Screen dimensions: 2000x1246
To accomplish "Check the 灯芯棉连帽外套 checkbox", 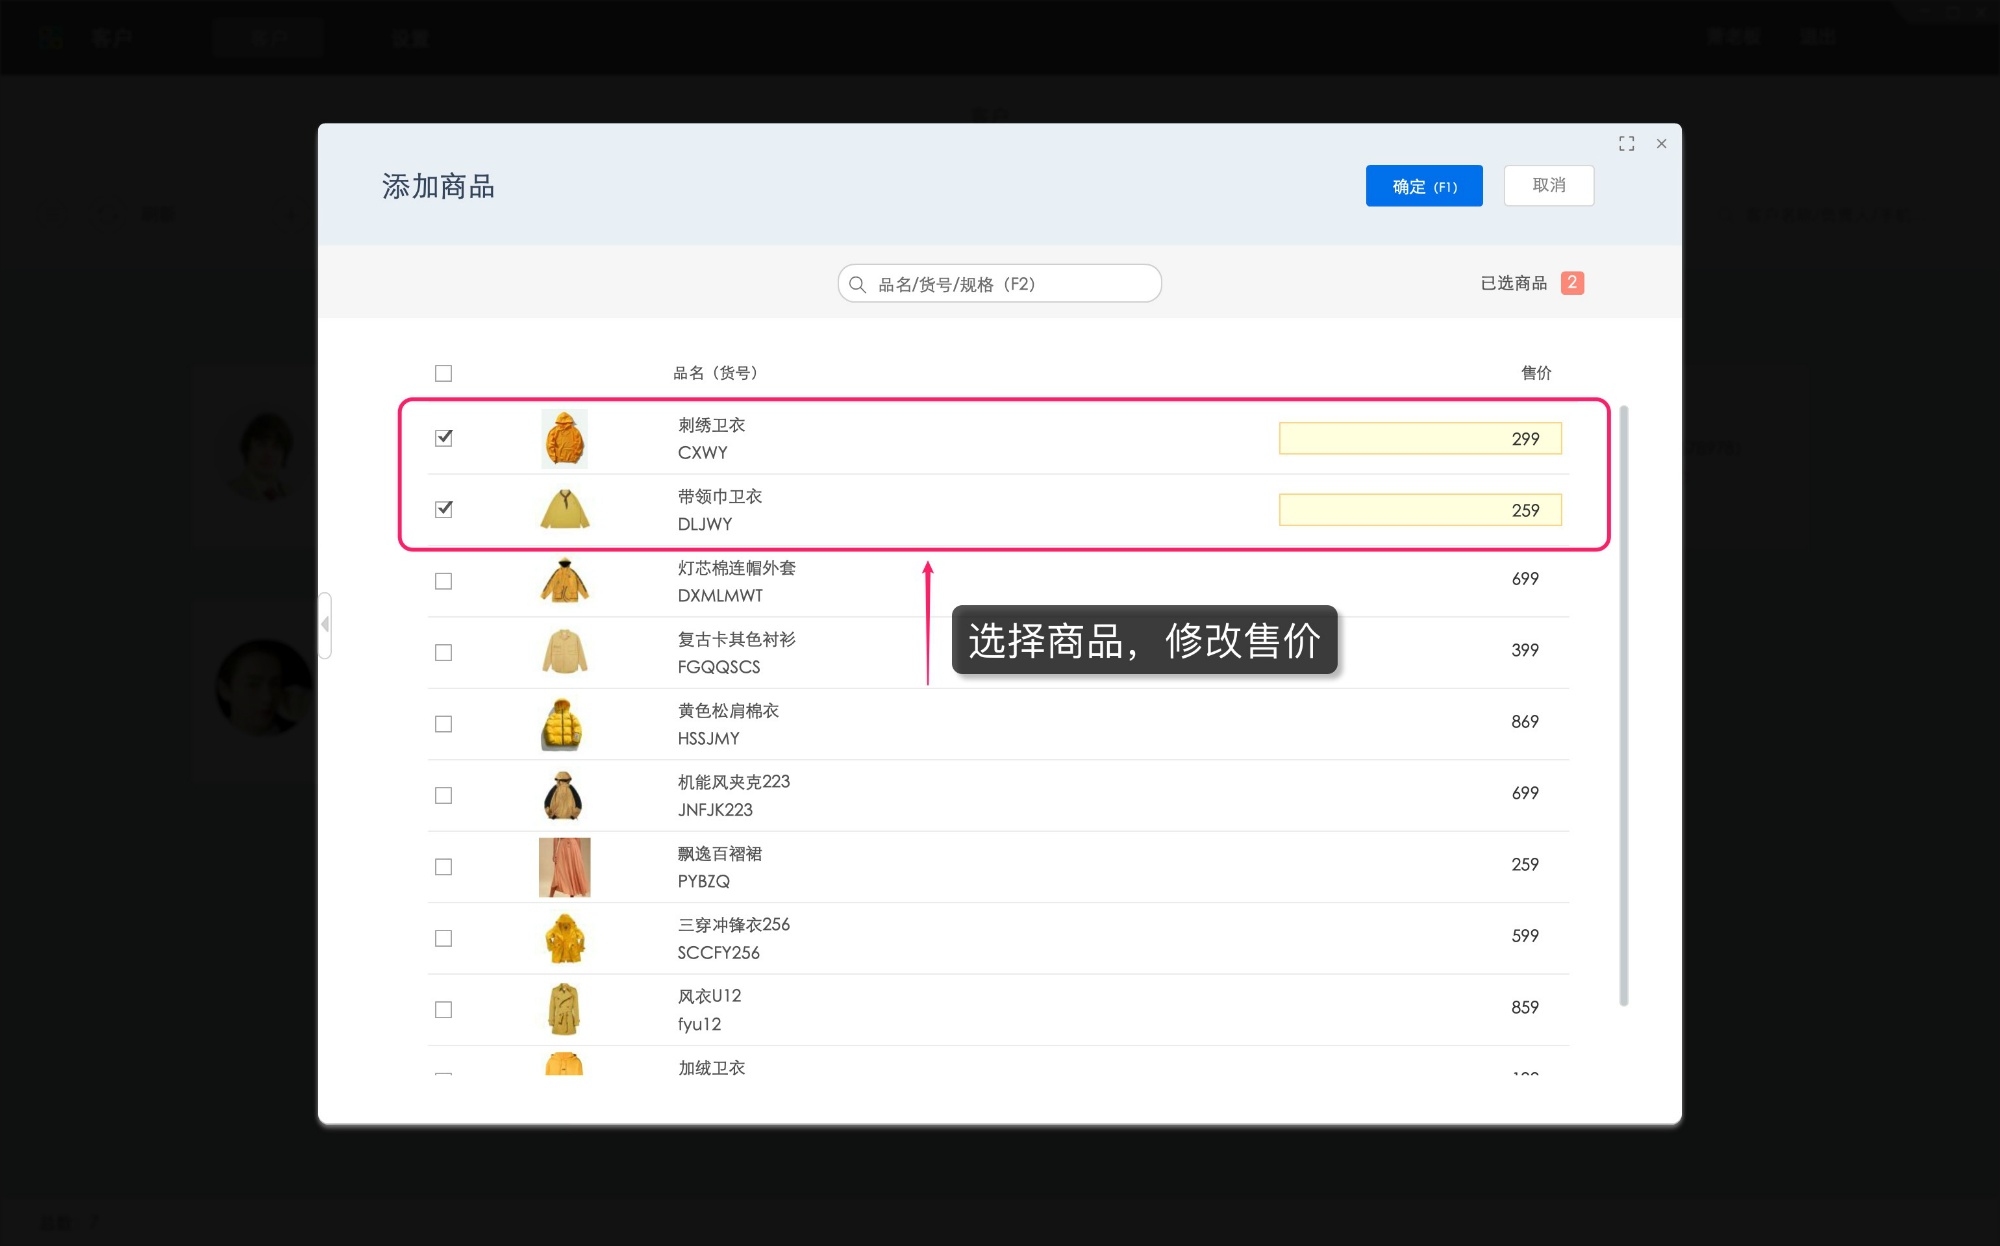I will point(443,580).
